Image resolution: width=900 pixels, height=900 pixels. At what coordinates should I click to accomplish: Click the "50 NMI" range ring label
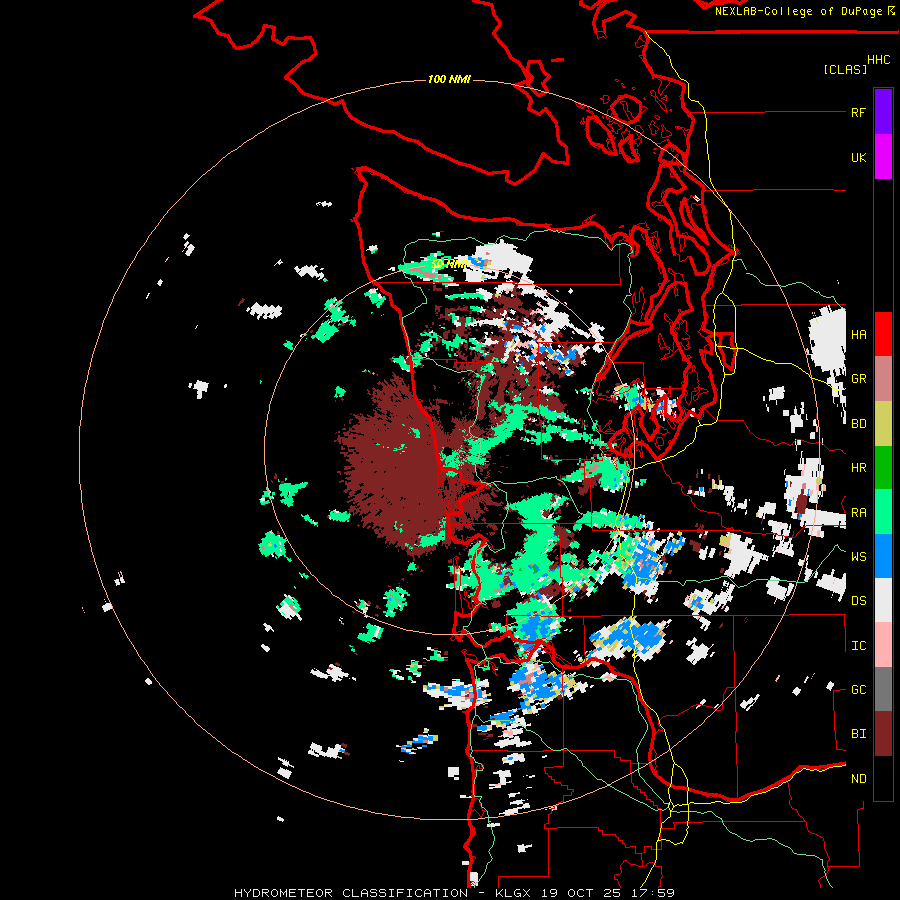coord(449,264)
